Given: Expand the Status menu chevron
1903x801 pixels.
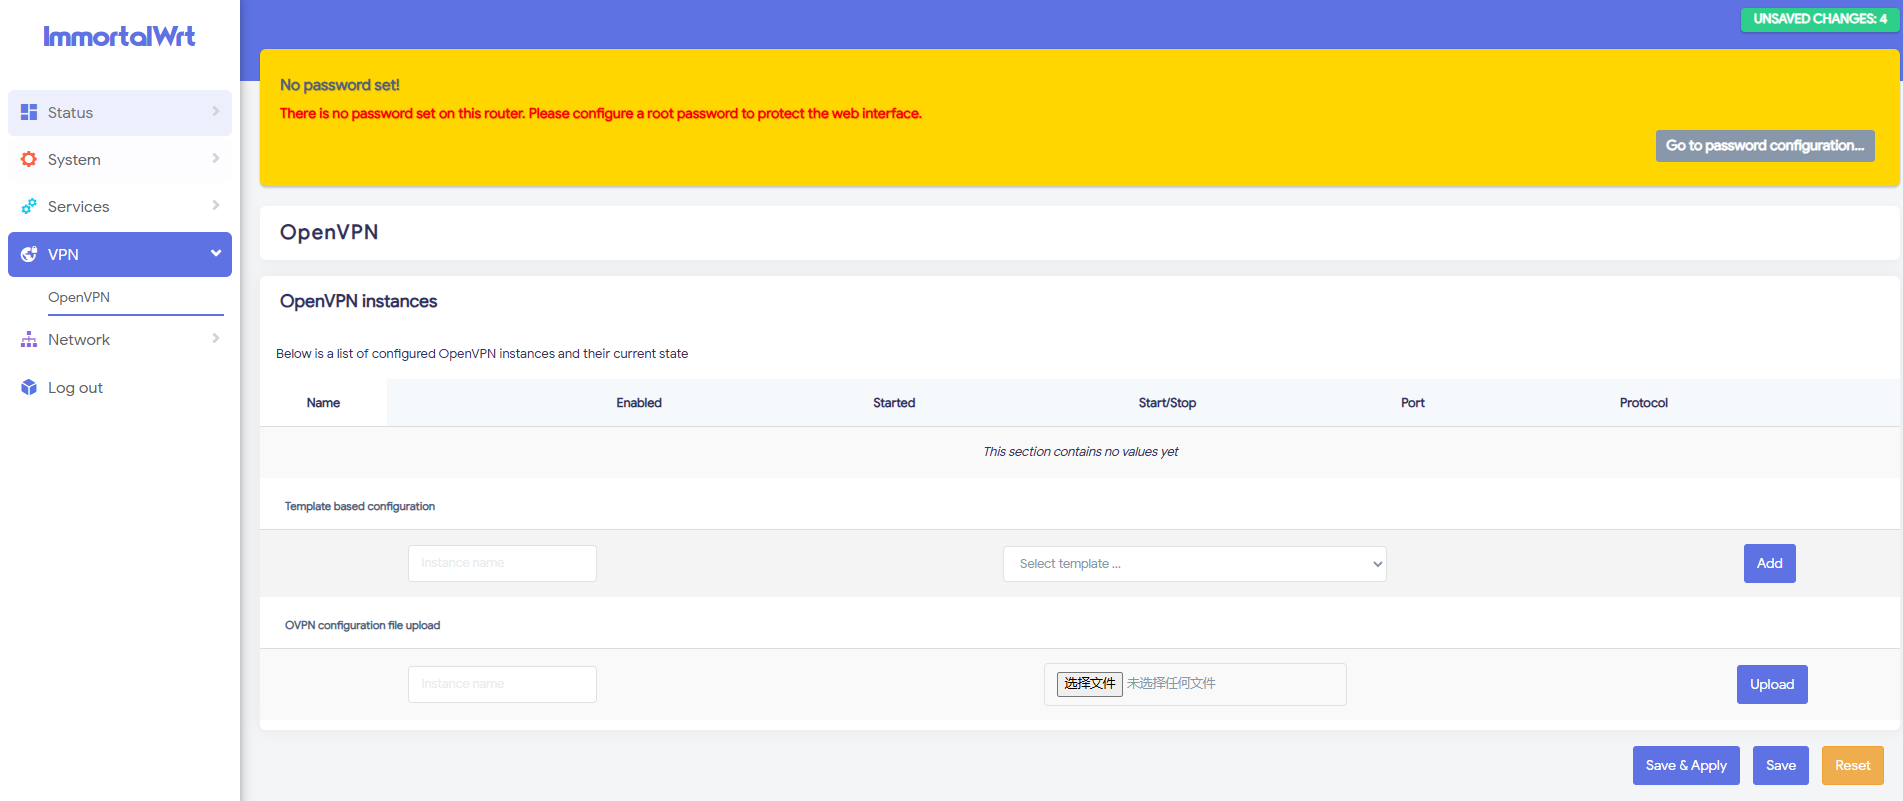Looking at the screenshot, I should (216, 111).
